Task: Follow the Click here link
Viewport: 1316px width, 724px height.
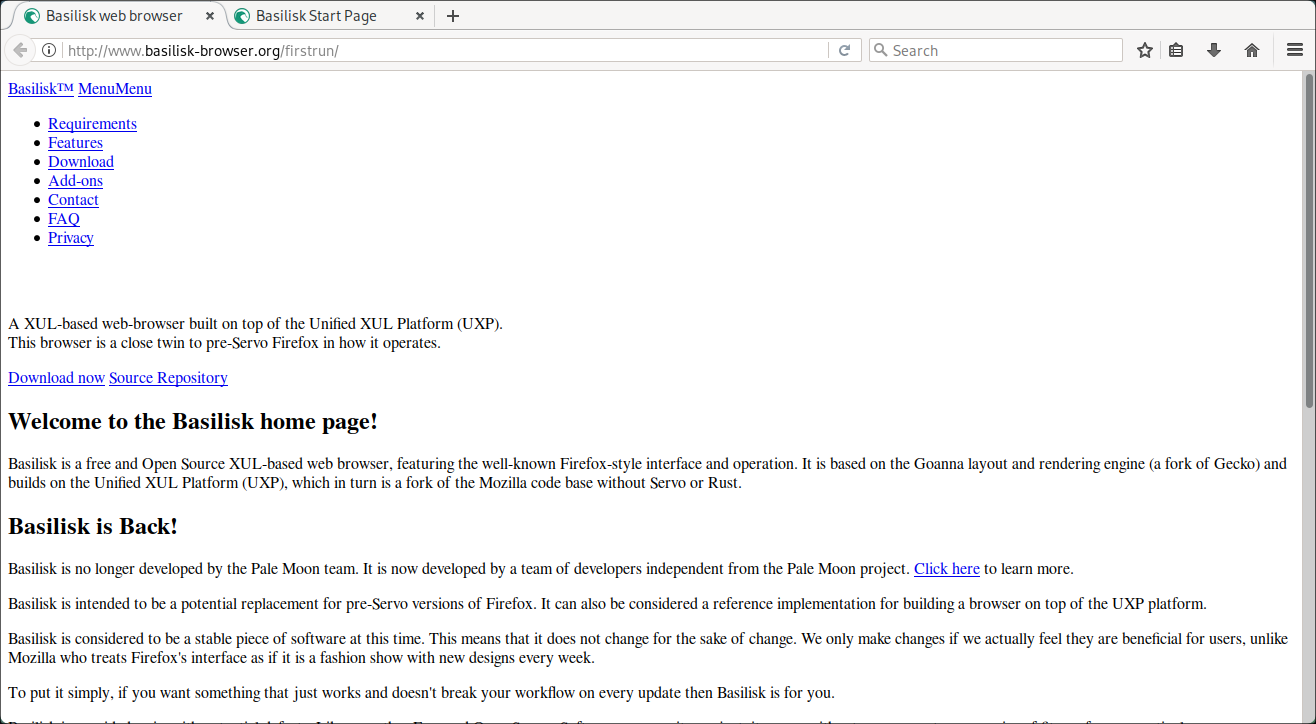Action: click(947, 569)
